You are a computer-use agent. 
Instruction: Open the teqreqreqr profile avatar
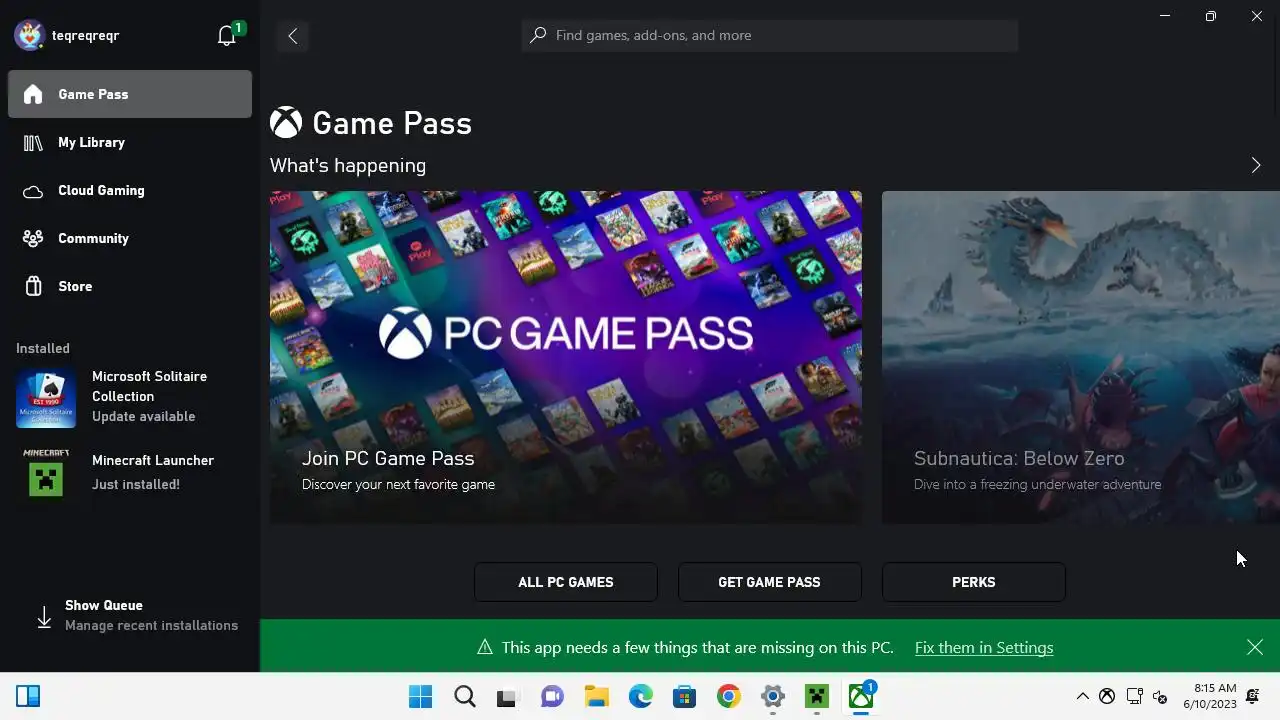(29, 35)
